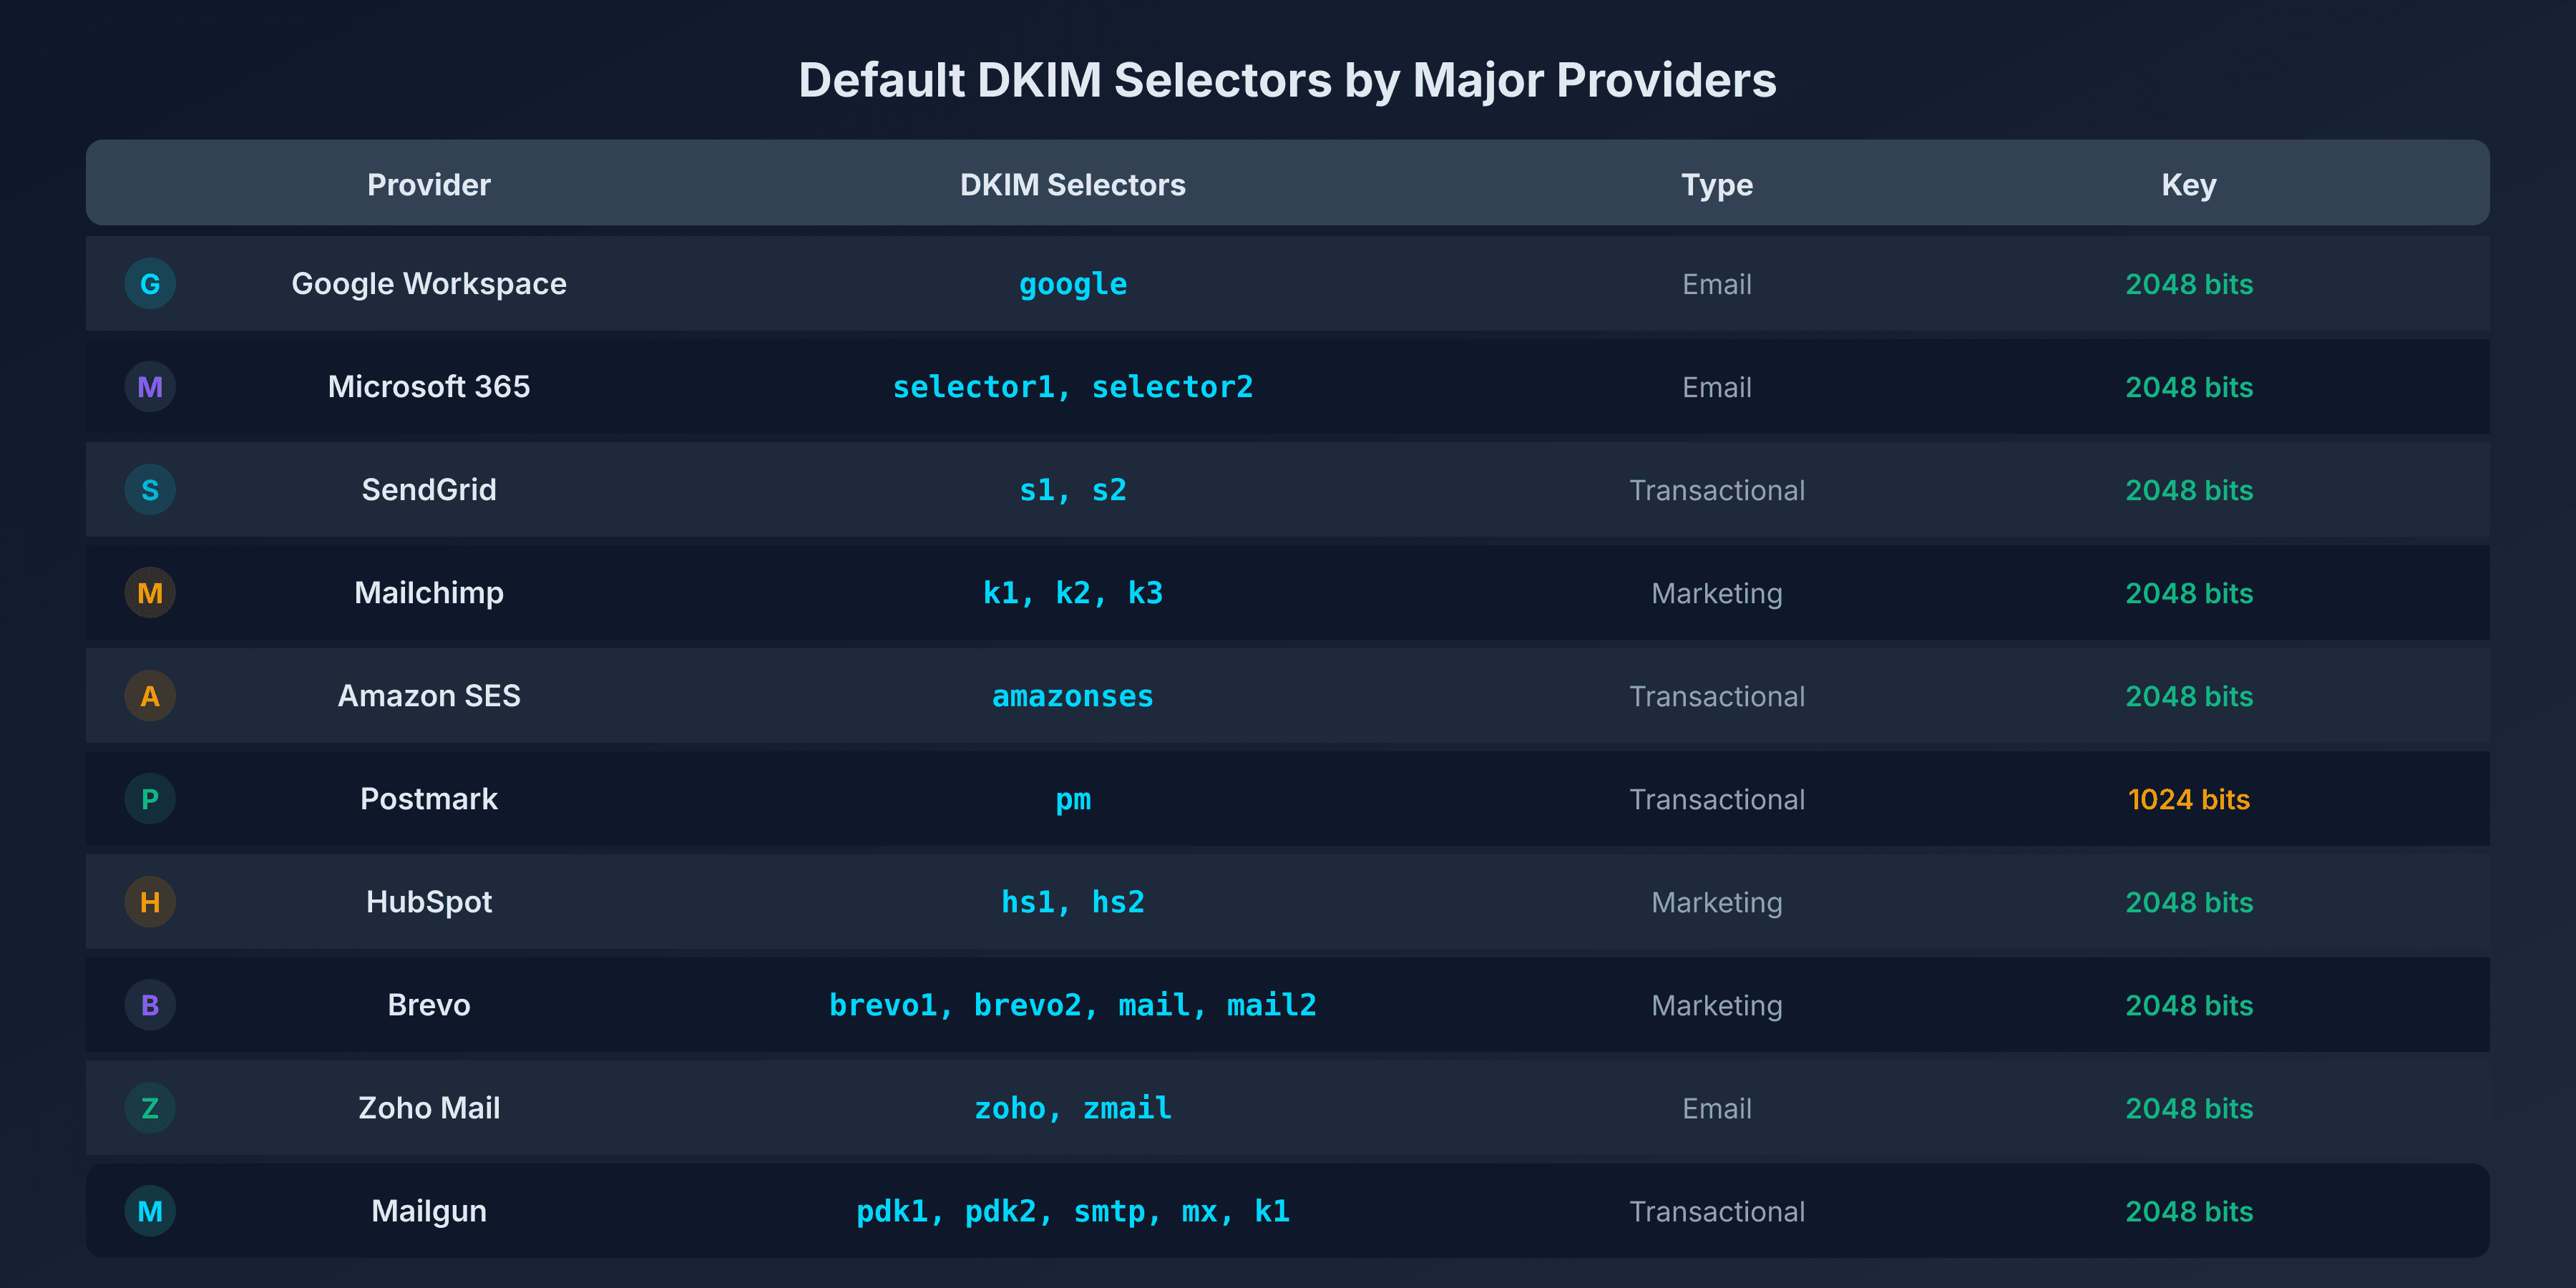Click the '2048 bits' key for Mailchimp
Viewport: 2576px width, 1288px height.
2189,594
